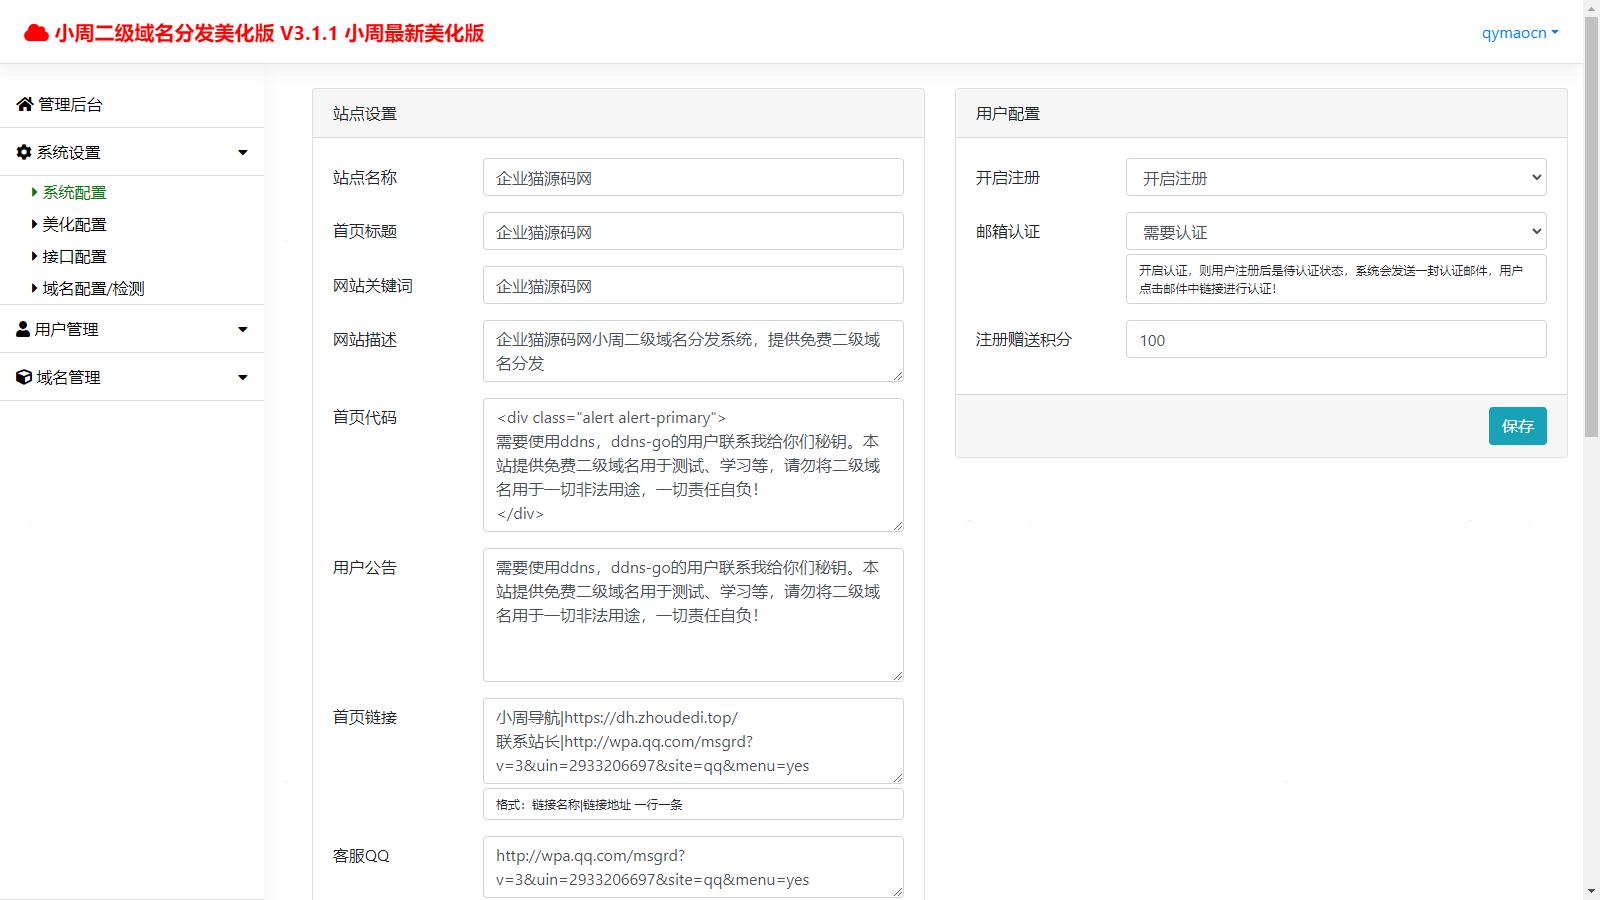Image resolution: width=1600 pixels, height=900 pixels.
Task: Click the home icon beside 管理后台
Action: pos(25,104)
